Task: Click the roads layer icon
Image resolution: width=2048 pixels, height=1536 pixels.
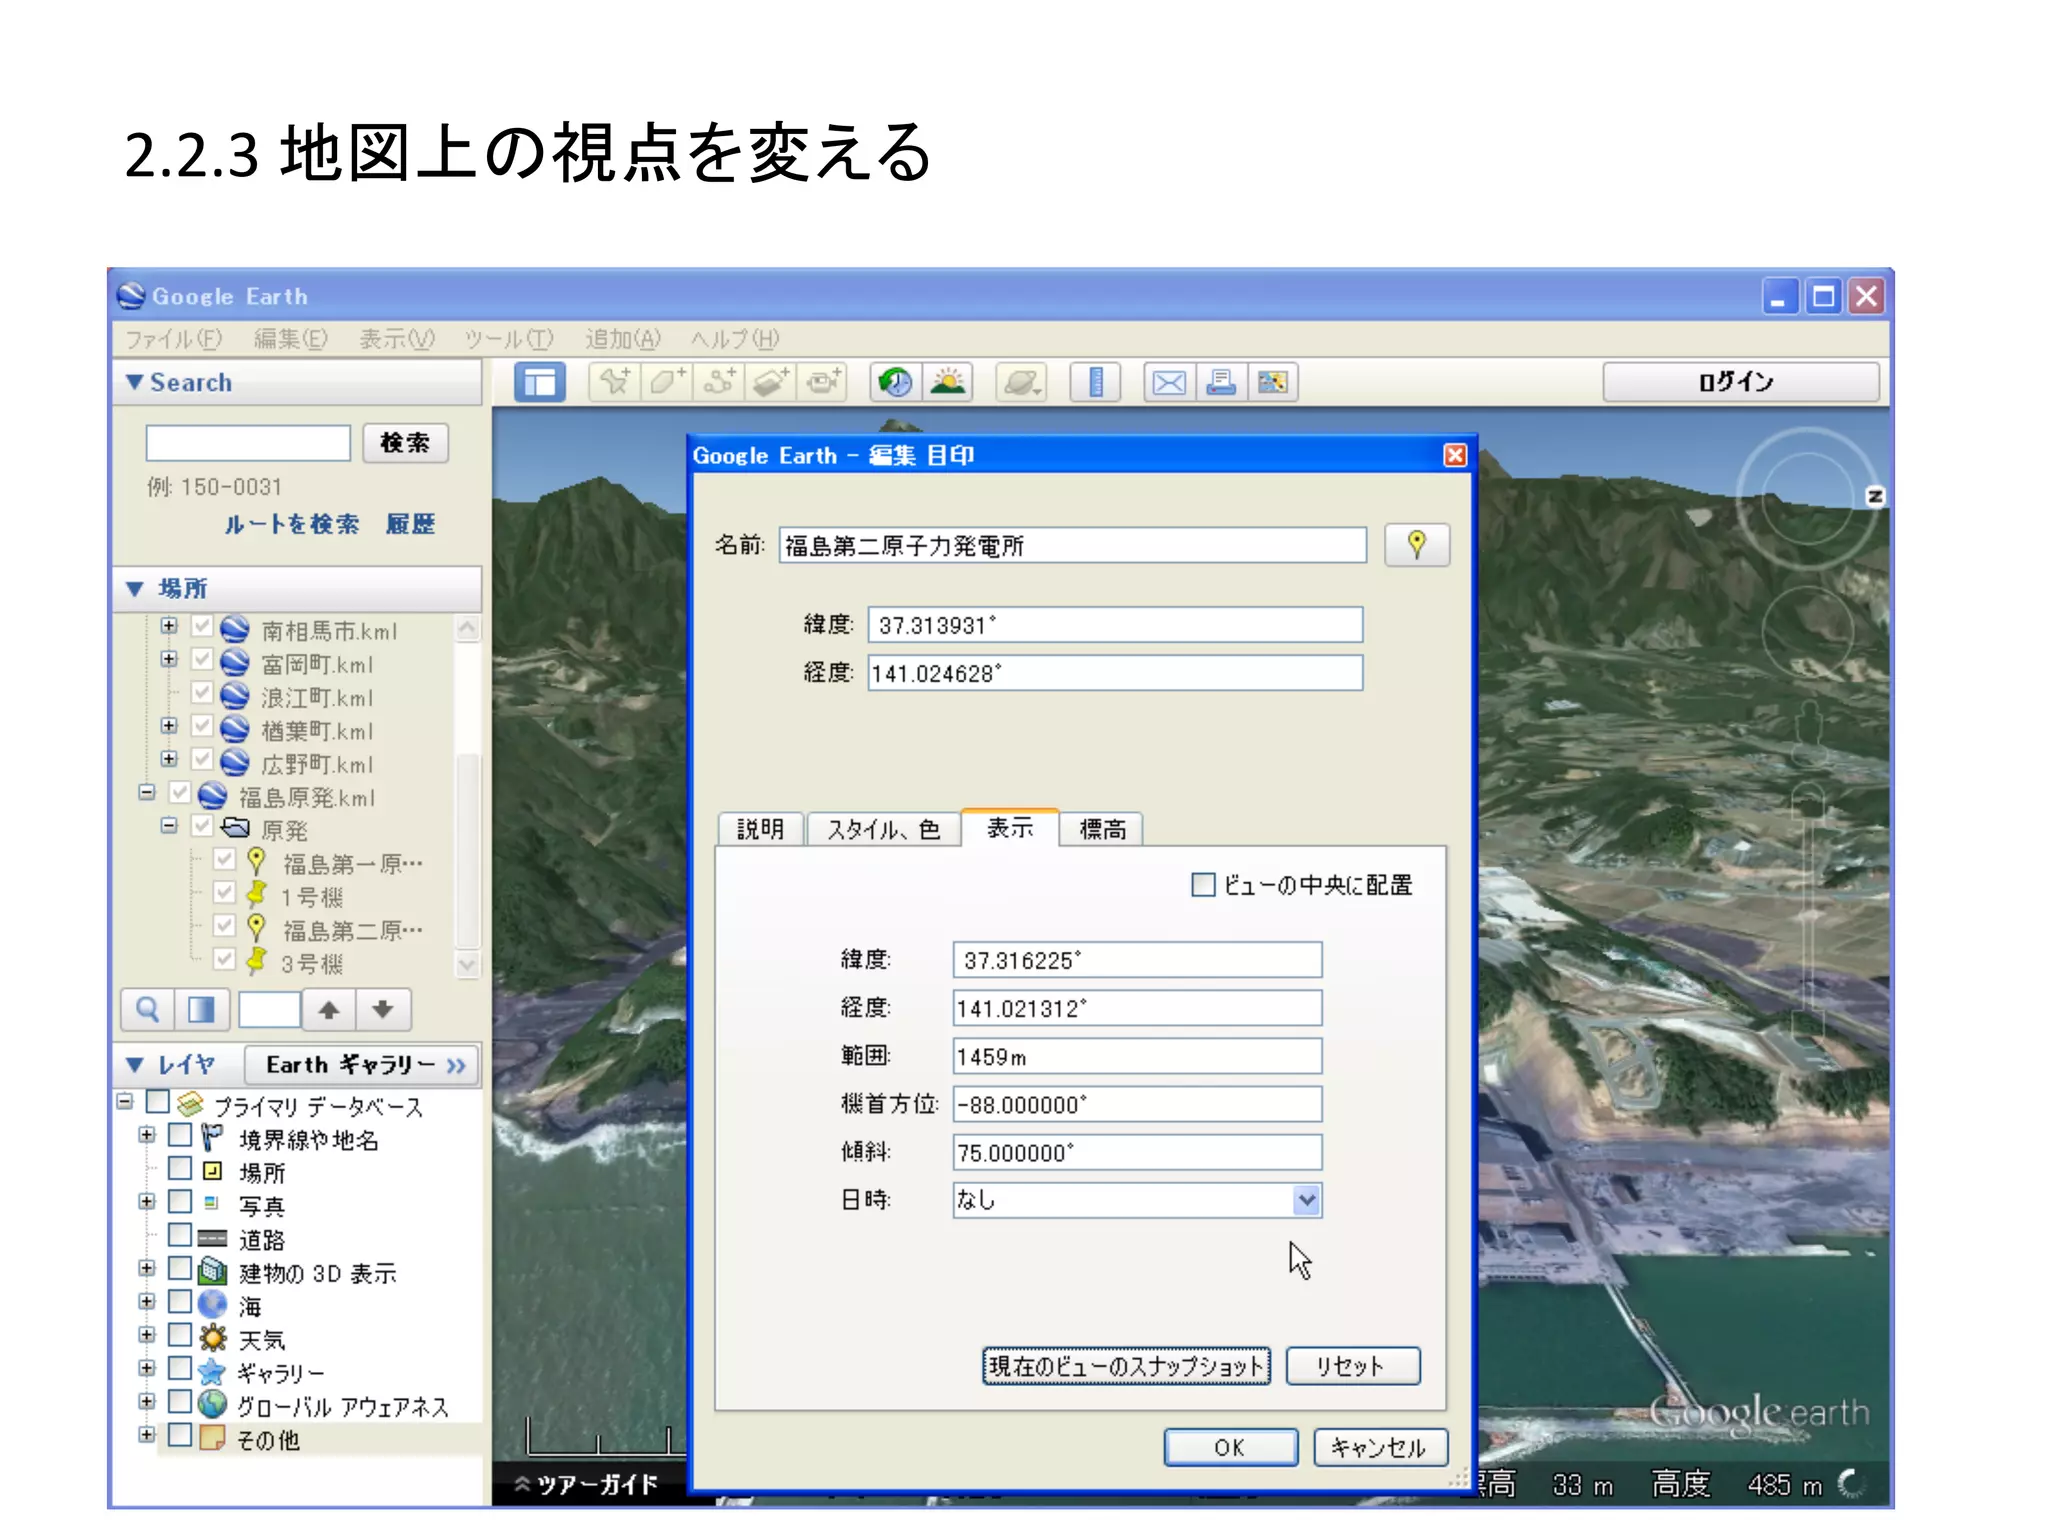Action: click(212, 1238)
